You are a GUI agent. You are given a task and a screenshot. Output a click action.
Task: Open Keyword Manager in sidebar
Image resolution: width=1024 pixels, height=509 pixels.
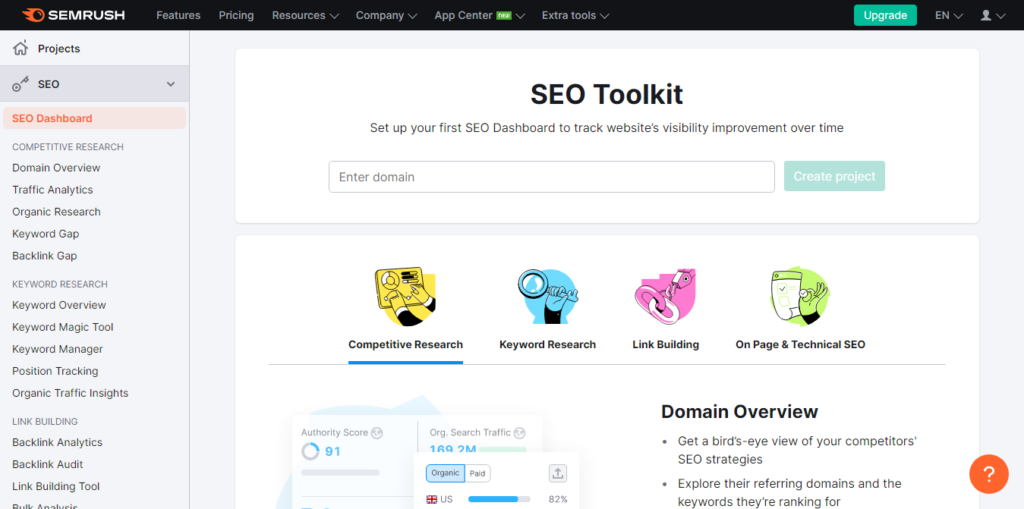57,349
